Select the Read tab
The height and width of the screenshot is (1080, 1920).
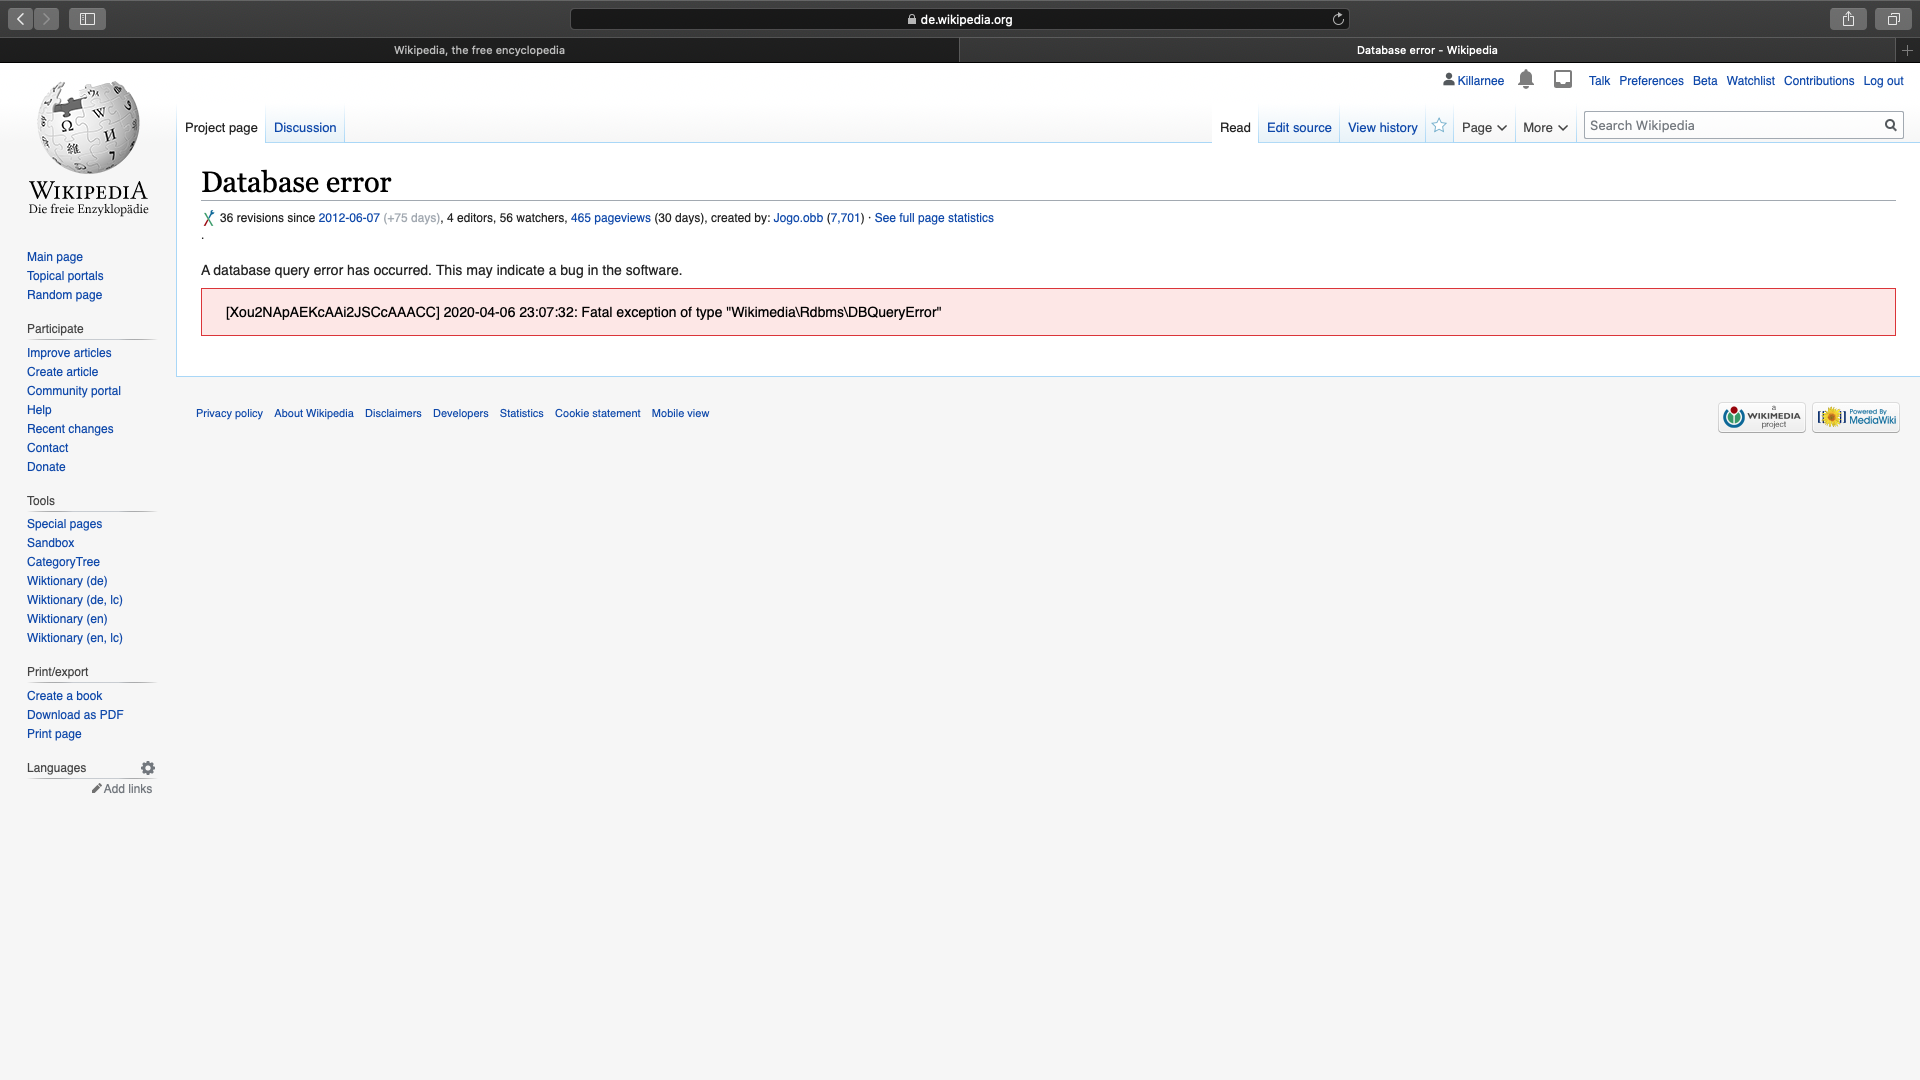(x=1235, y=127)
